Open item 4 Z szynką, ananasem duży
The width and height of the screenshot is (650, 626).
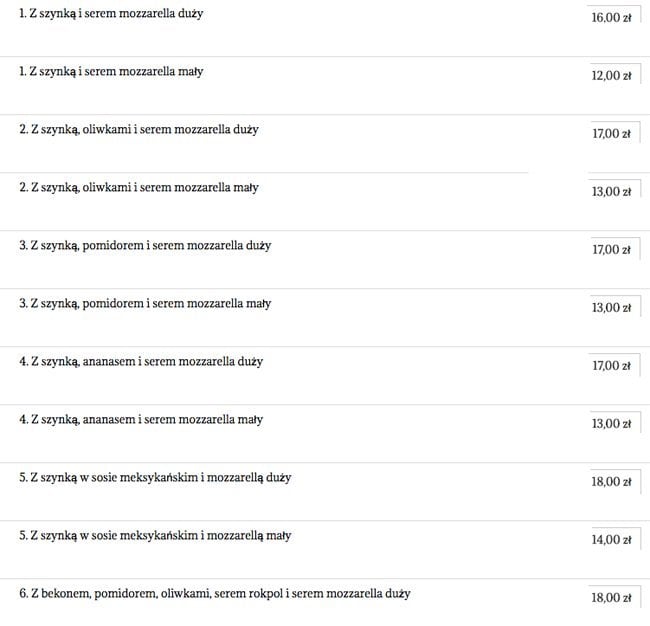tap(141, 362)
